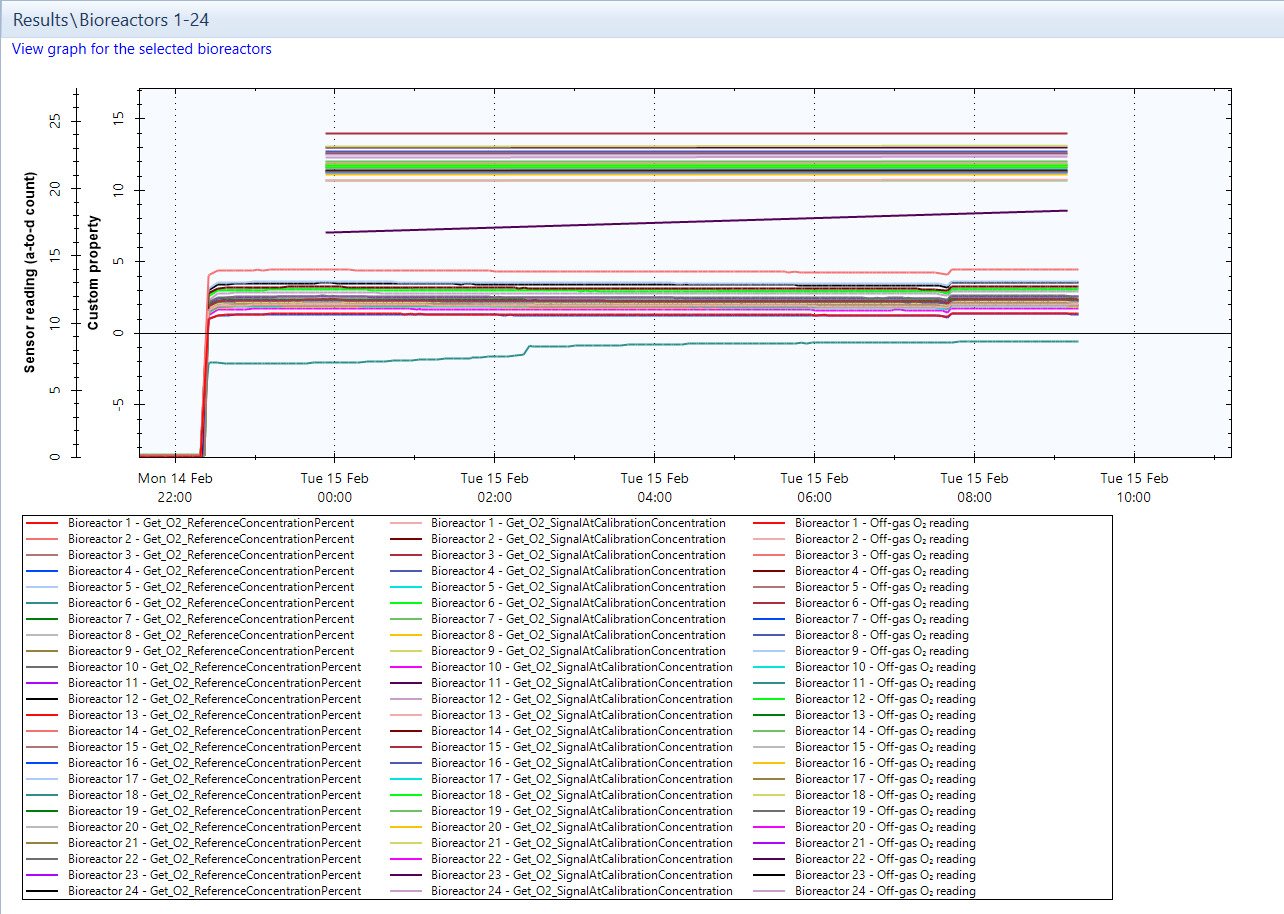Click the Tue 15 Feb 04:00 time label
1284x914 pixels.
pyautogui.click(x=654, y=488)
